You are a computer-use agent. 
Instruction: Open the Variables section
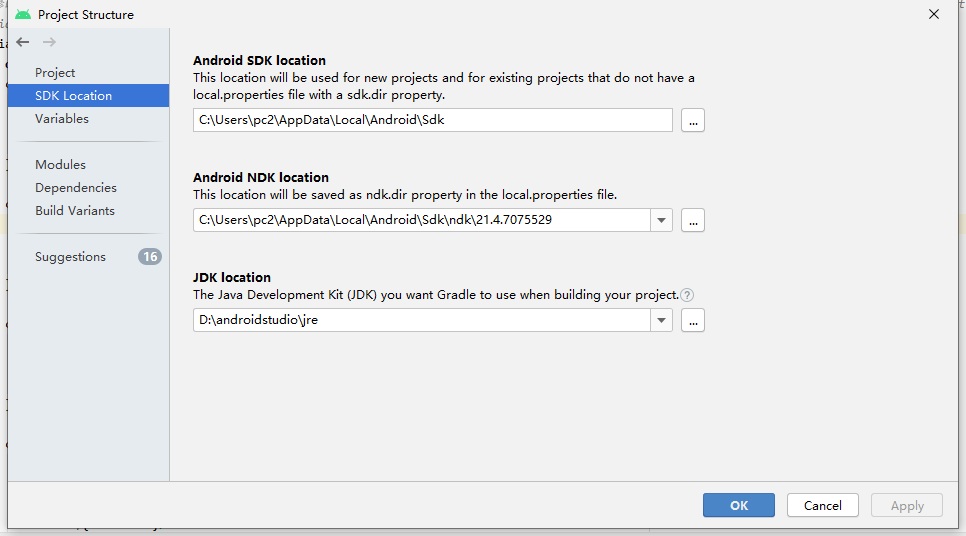[62, 119]
